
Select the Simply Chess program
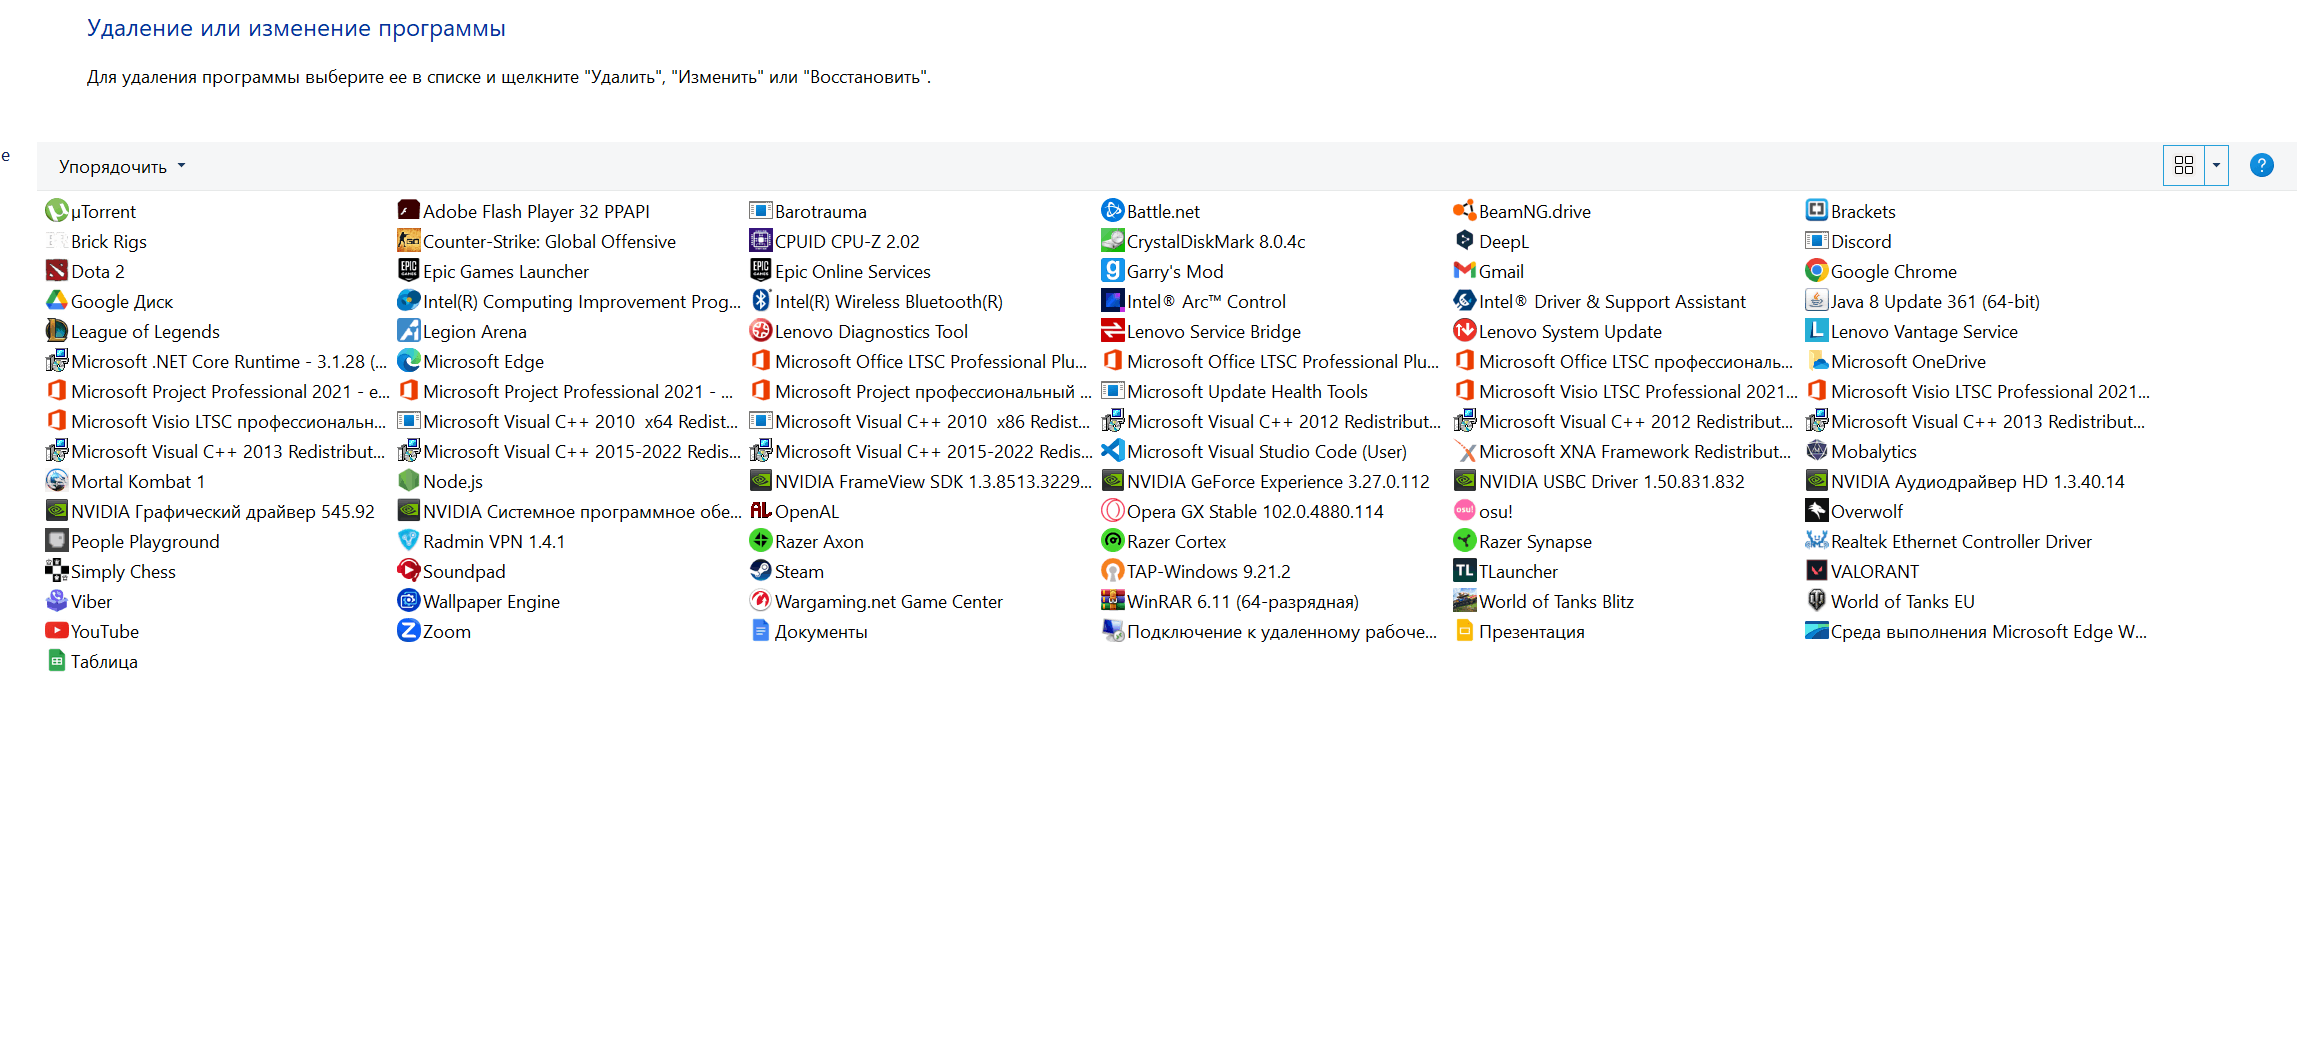point(110,571)
